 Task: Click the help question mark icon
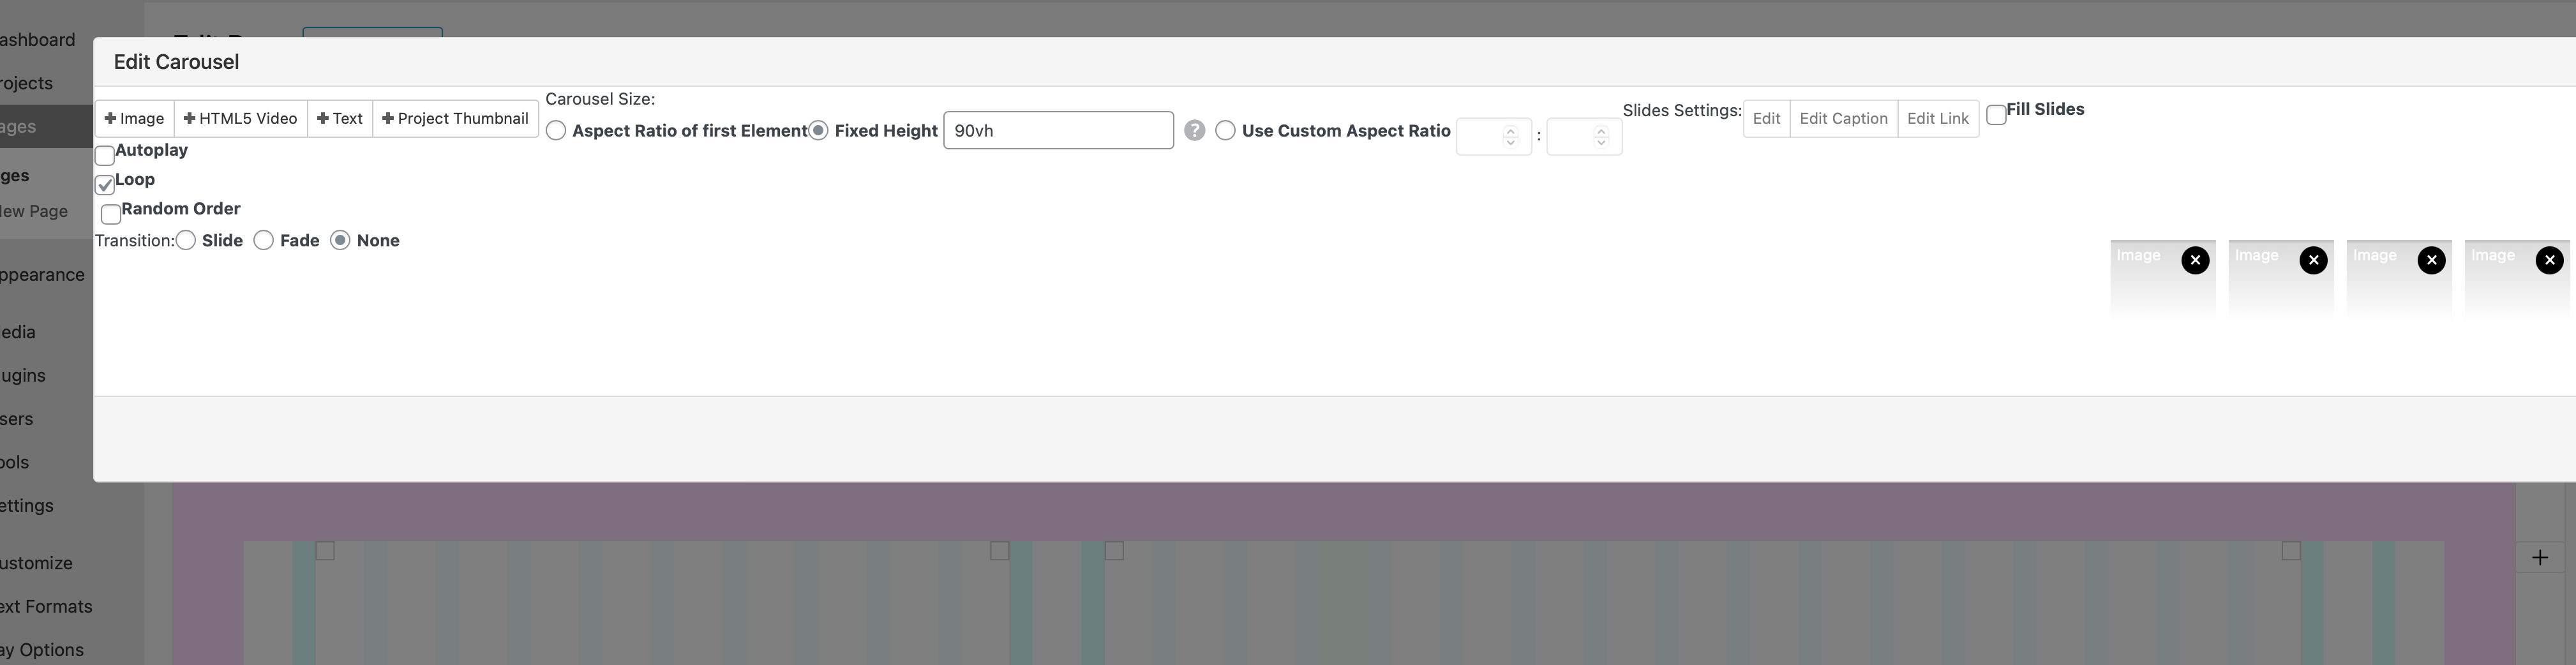coord(1194,131)
